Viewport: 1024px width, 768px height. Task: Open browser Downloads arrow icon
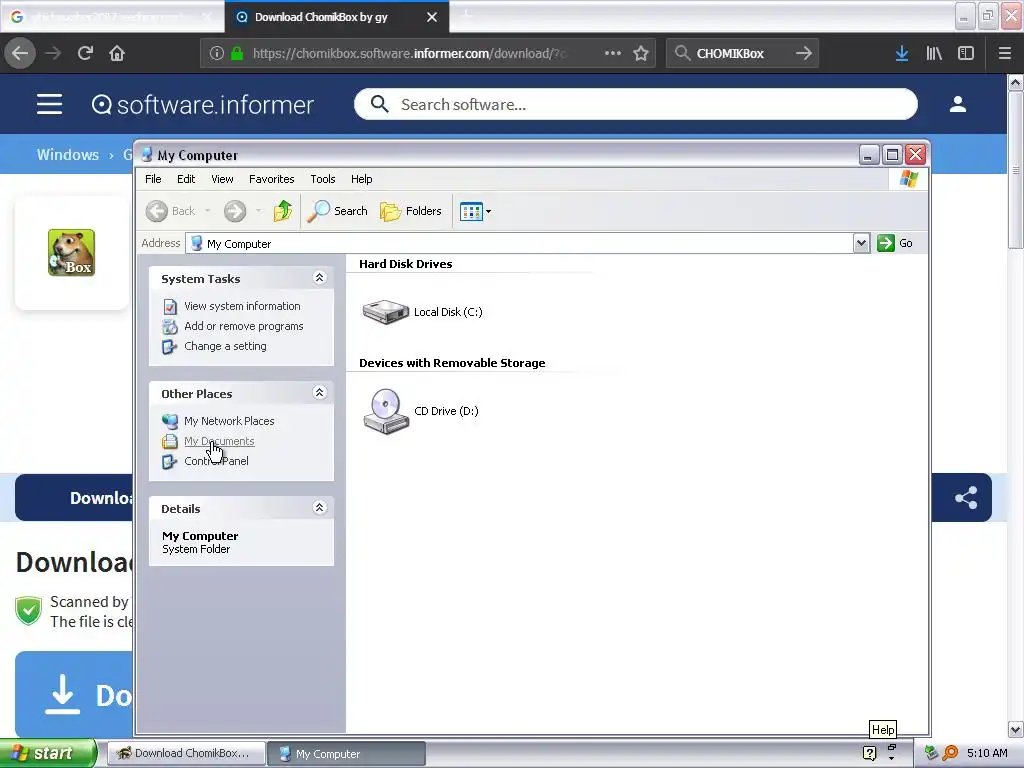902,54
